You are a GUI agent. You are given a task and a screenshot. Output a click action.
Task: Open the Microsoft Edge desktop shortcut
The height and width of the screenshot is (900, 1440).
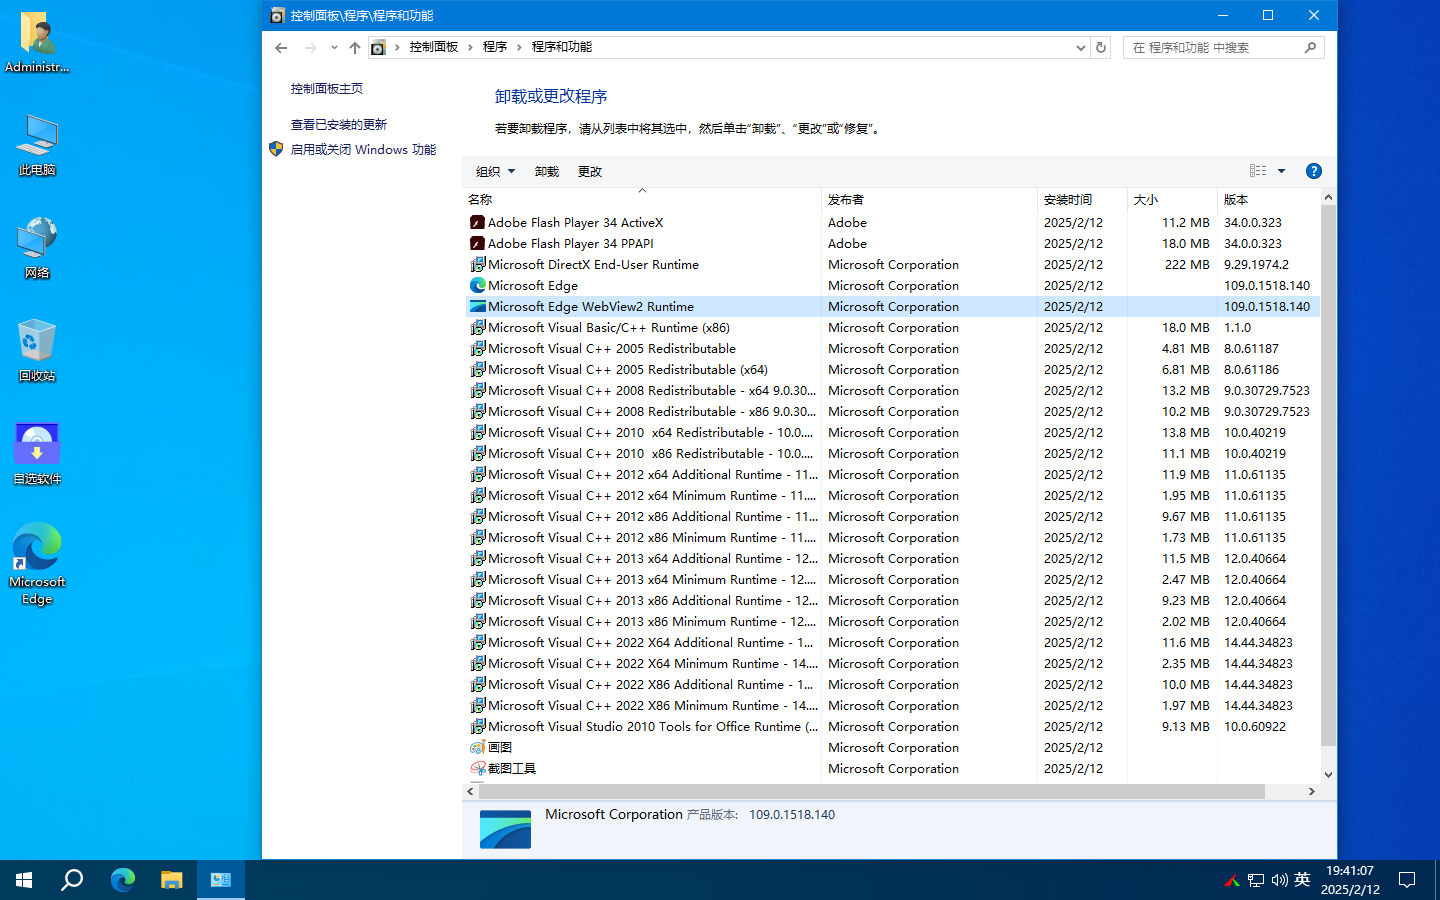pyautogui.click(x=37, y=564)
